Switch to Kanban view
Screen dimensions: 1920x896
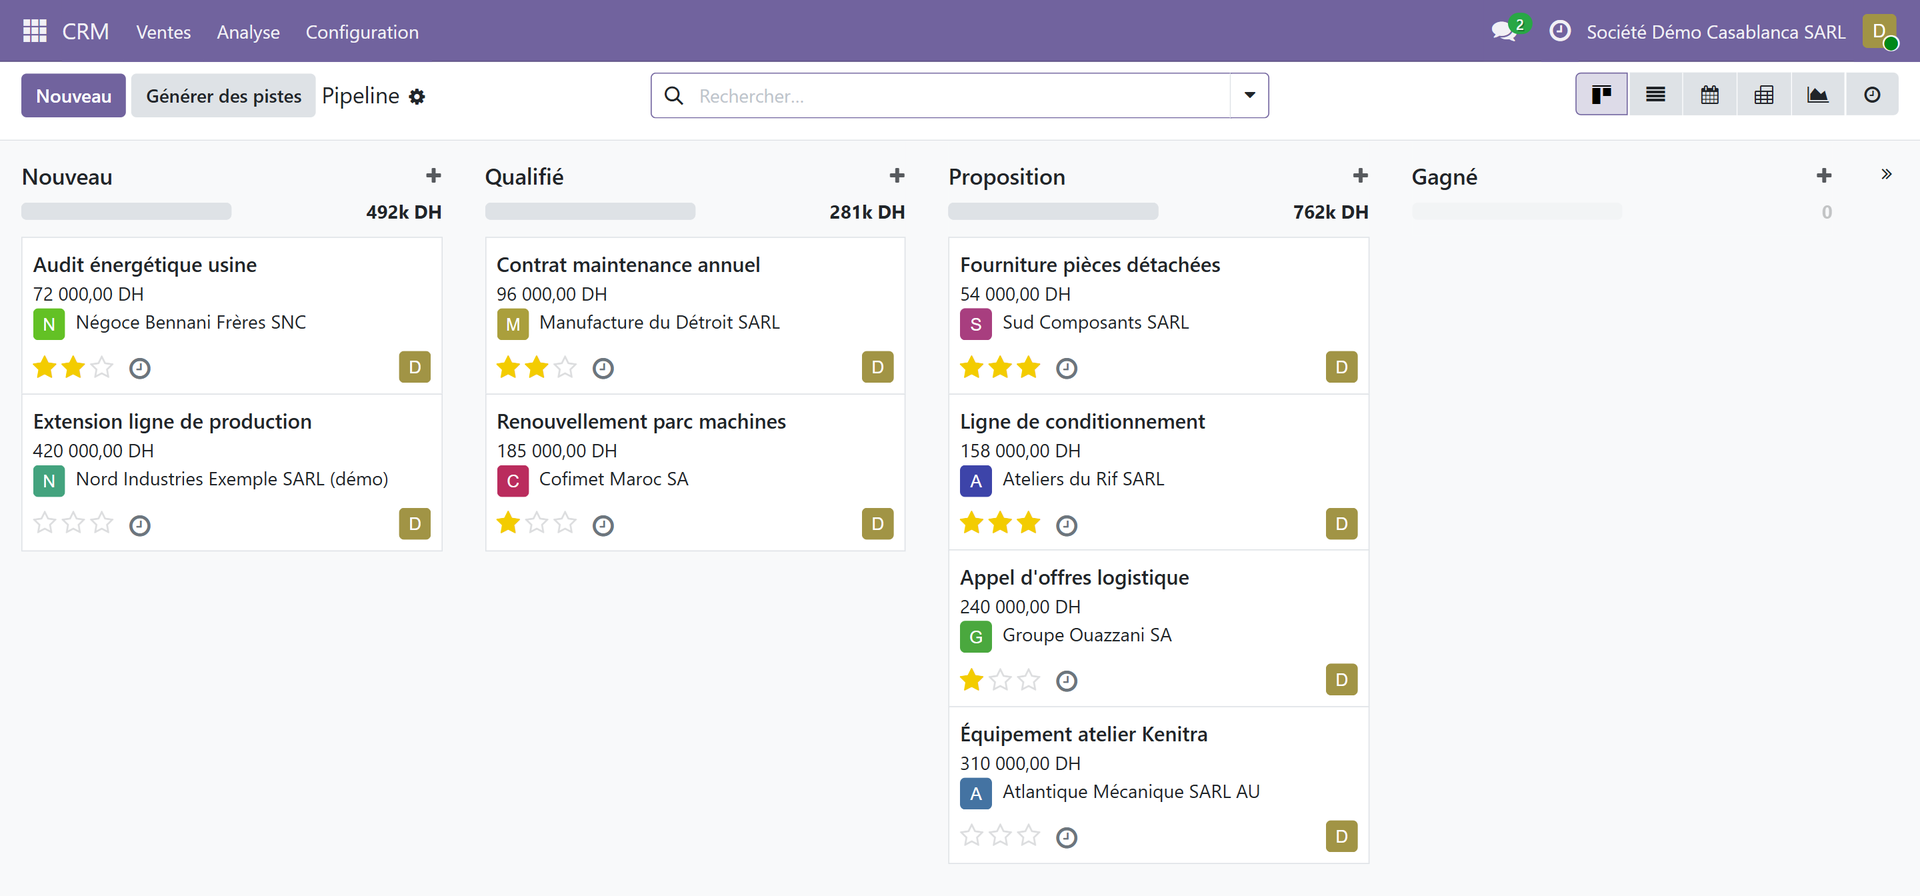[x=1601, y=95]
